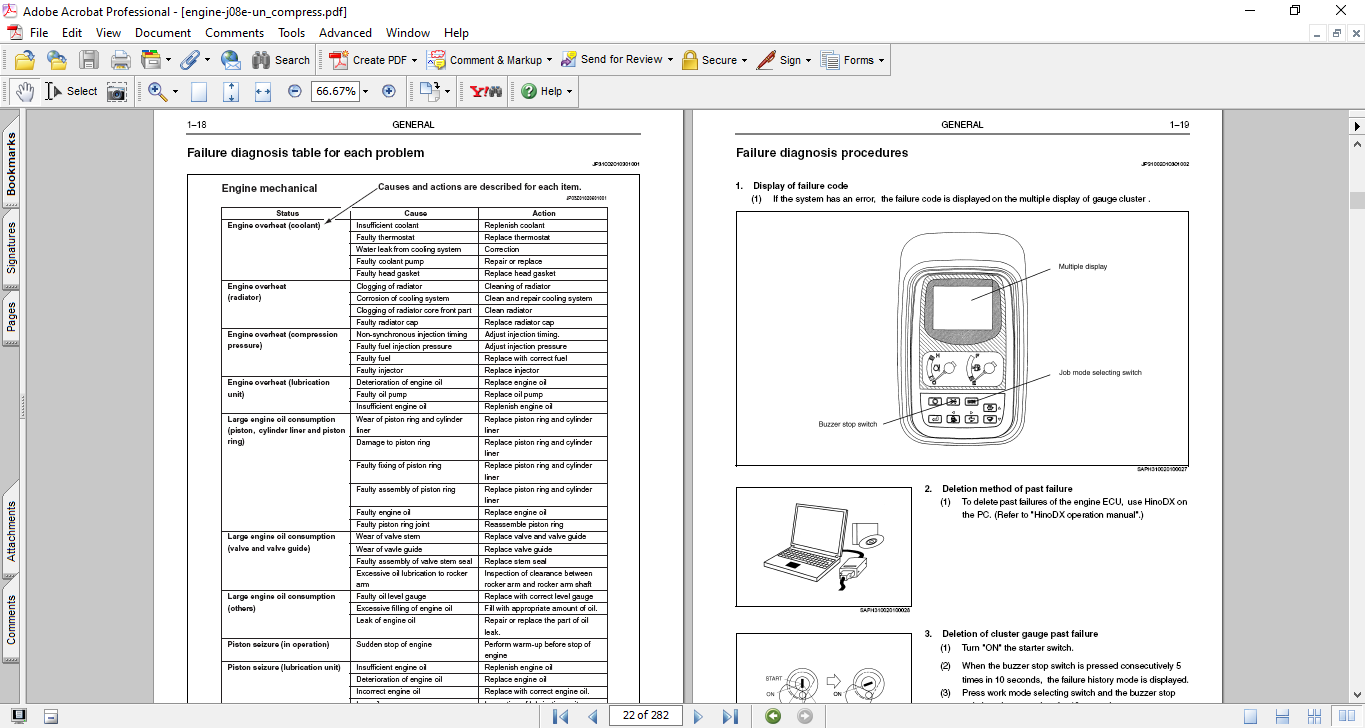
Task: Expand the Comment & Markup dropdown
Action: (x=550, y=60)
